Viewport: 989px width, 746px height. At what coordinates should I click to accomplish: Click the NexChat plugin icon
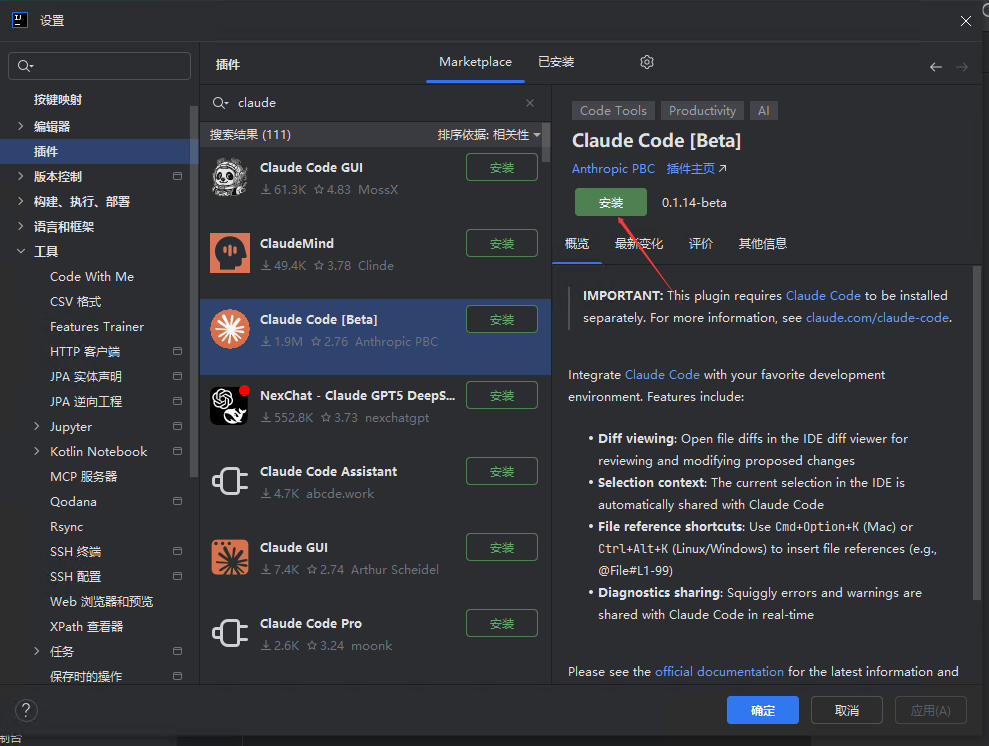click(x=229, y=405)
